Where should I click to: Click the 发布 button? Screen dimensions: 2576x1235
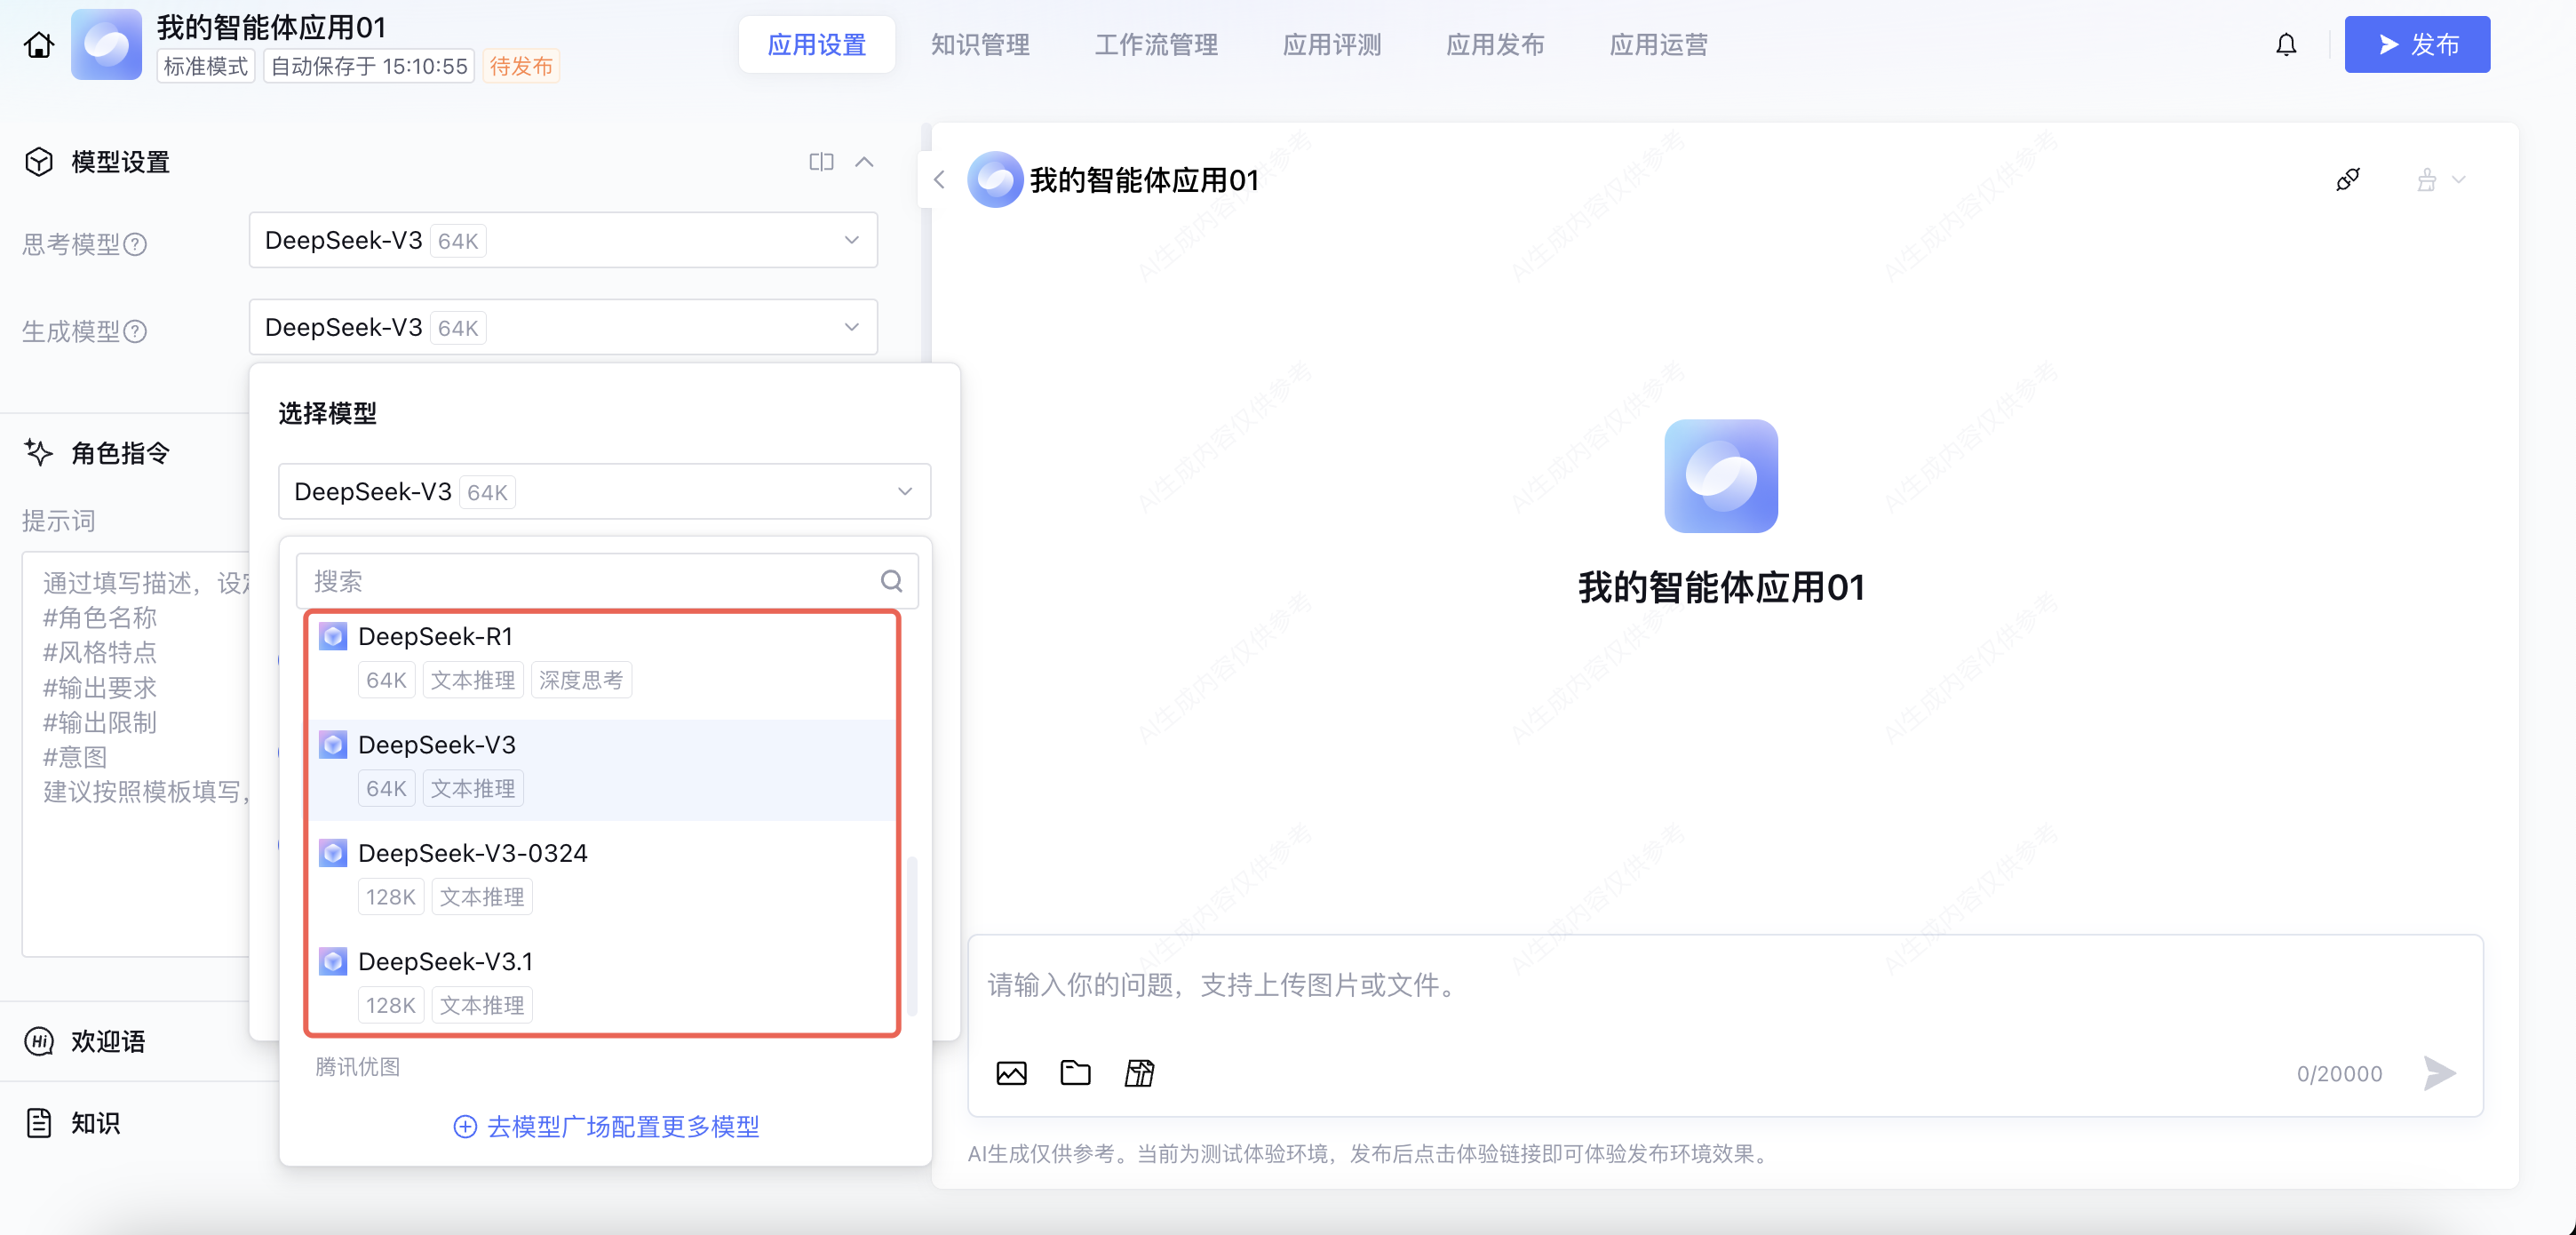2416,45
